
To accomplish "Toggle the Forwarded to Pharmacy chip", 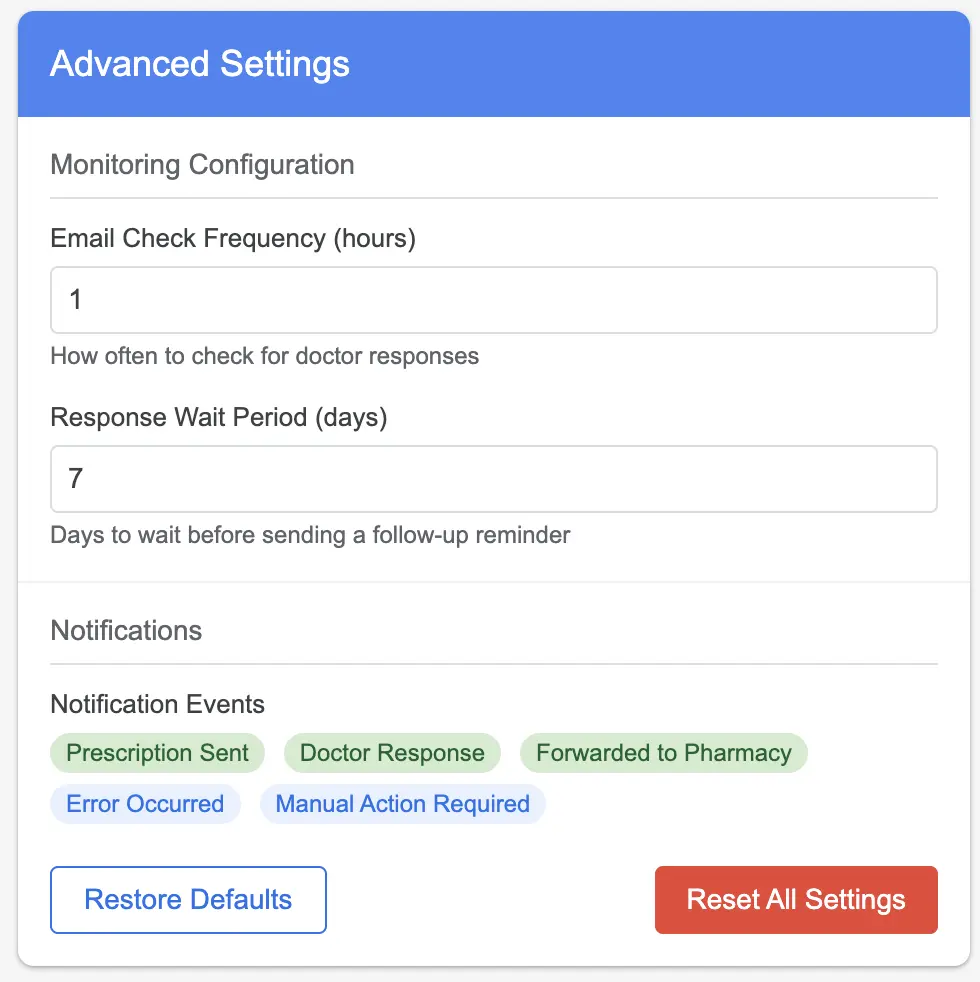I will click(664, 753).
